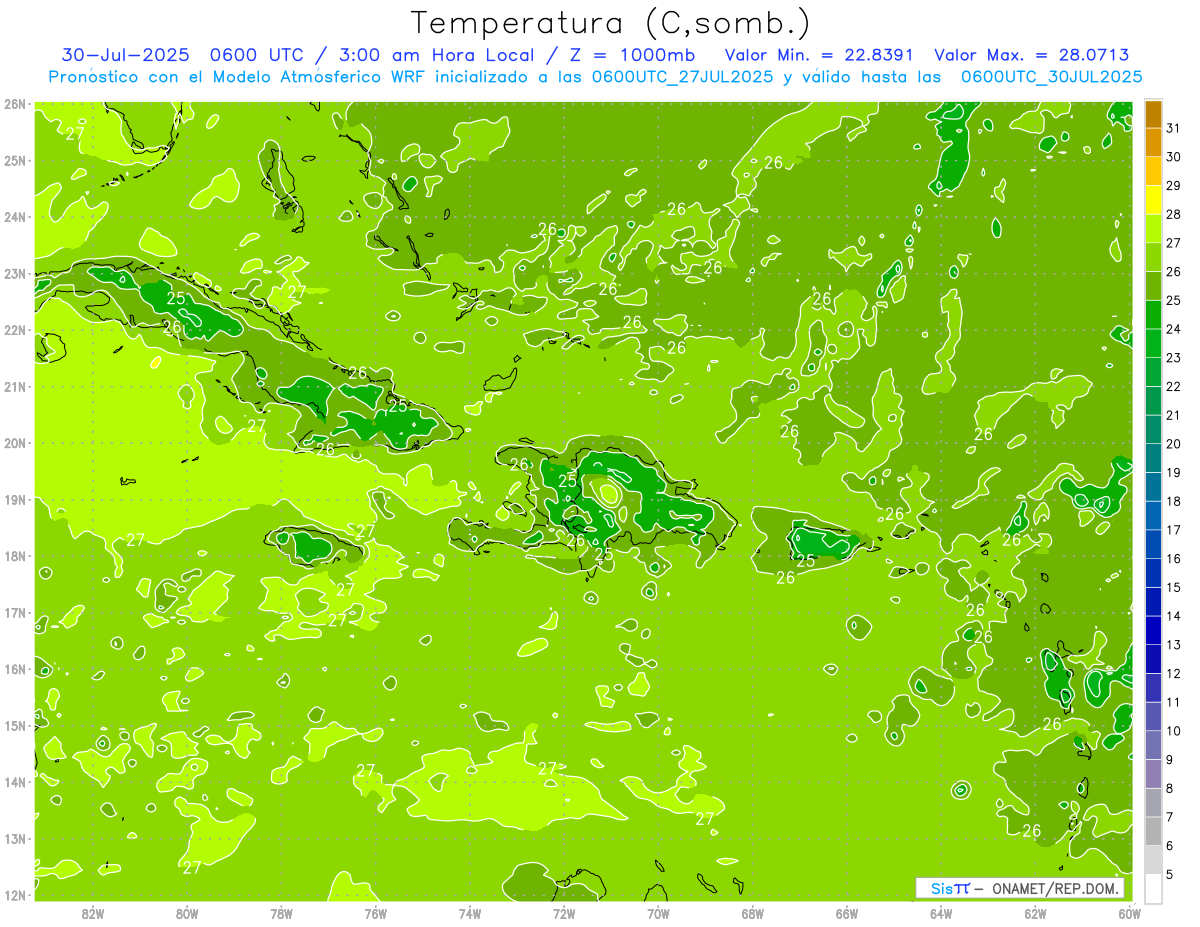
Task: Select longitude axis label "82W"
Action: click(93, 914)
